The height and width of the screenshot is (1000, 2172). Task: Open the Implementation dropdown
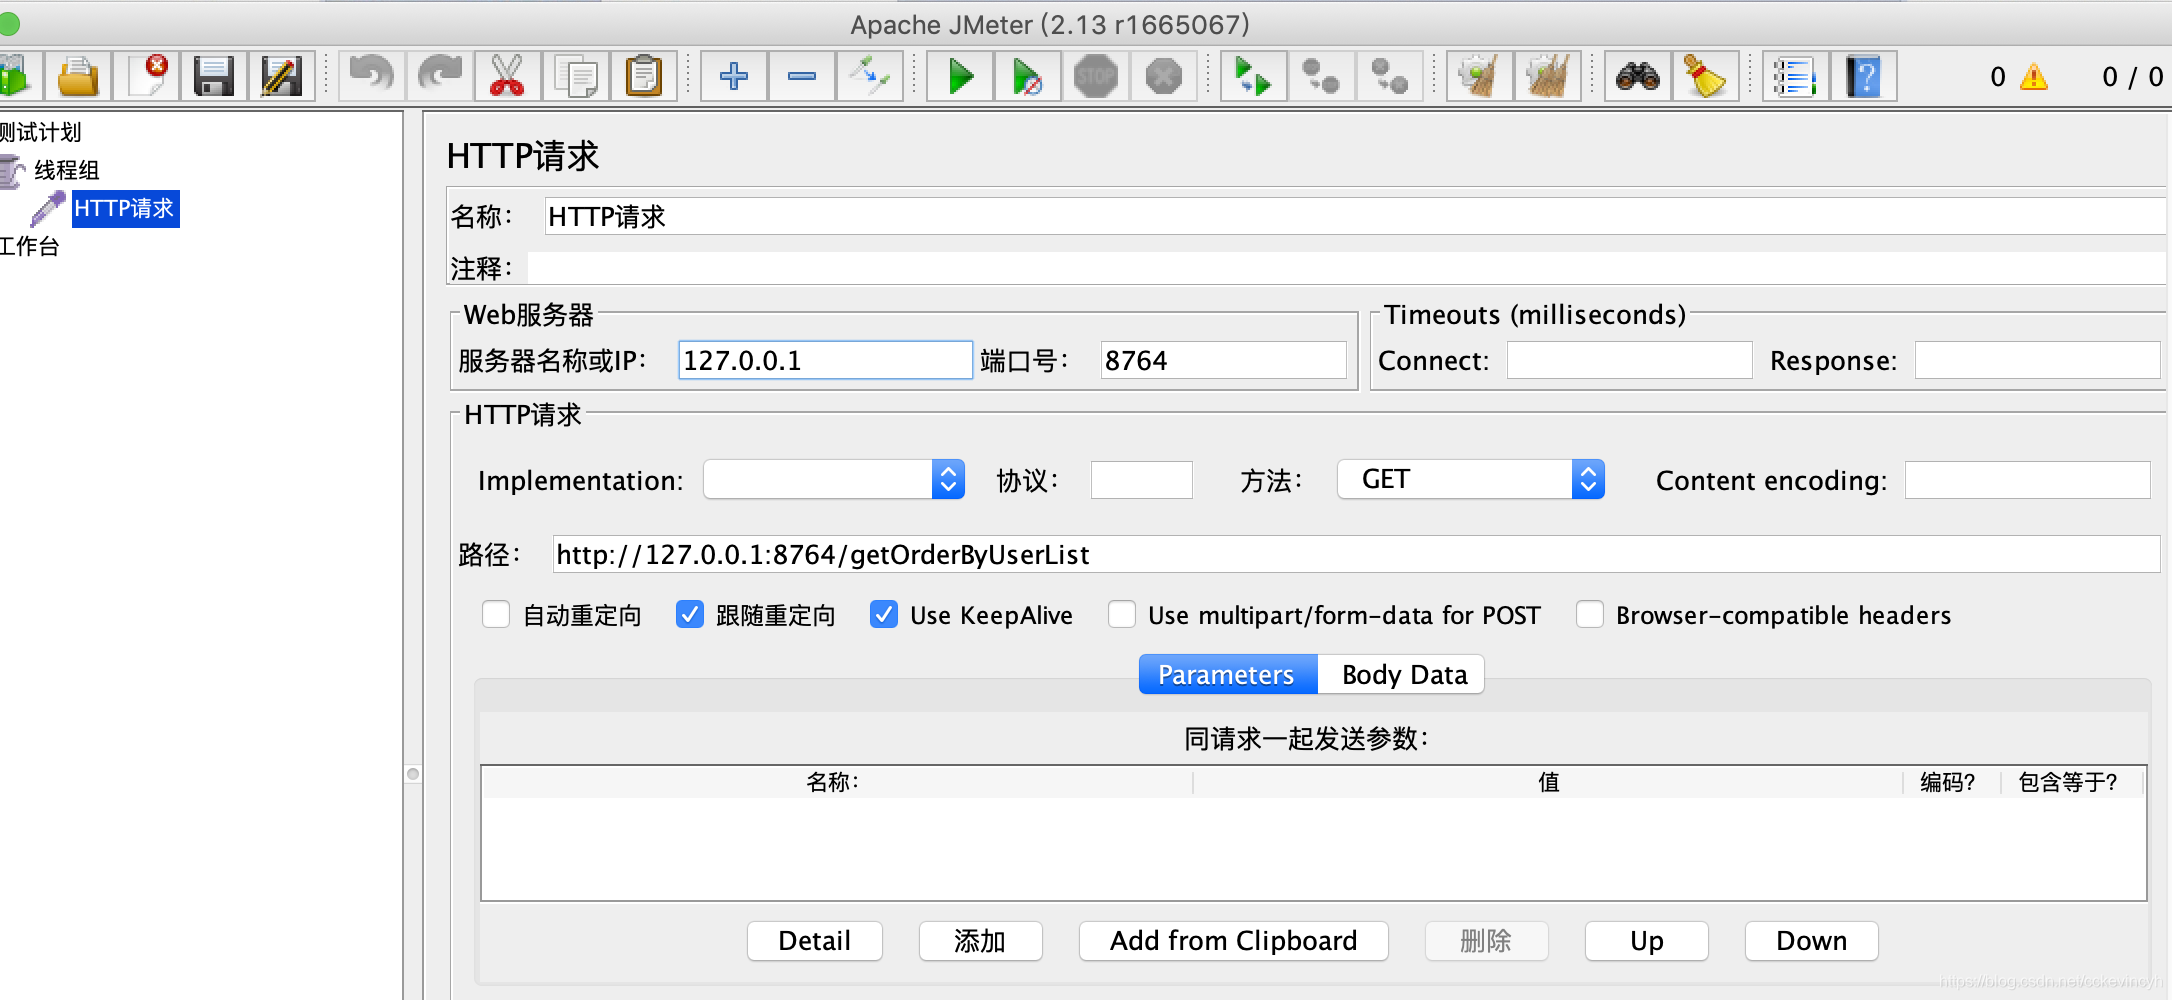pos(834,479)
